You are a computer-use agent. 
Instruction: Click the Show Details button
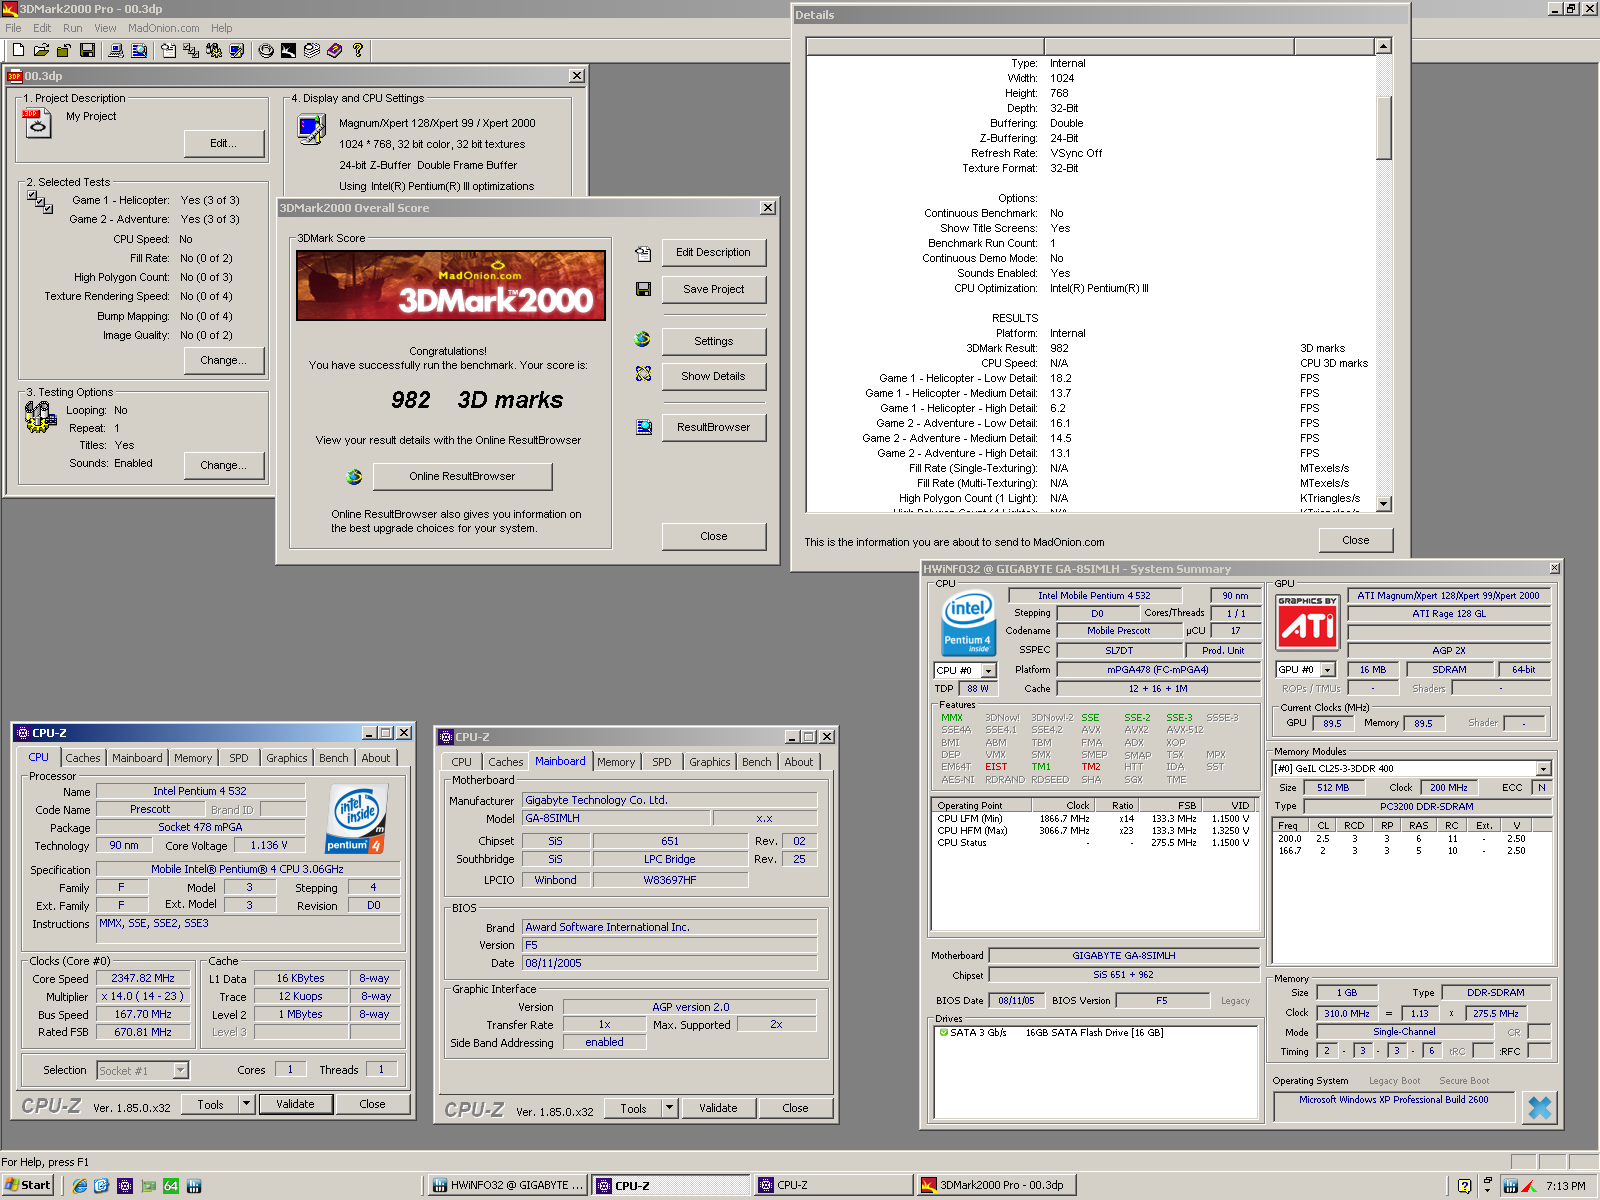pos(713,376)
